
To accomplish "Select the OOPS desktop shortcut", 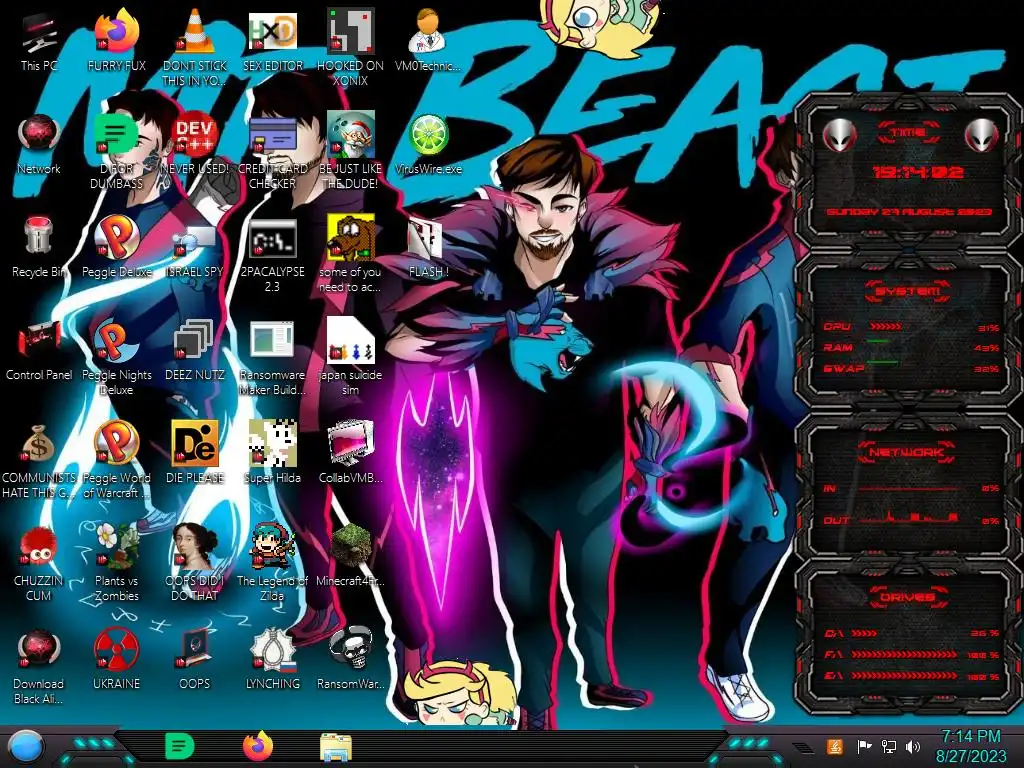I will [x=194, y=658].
